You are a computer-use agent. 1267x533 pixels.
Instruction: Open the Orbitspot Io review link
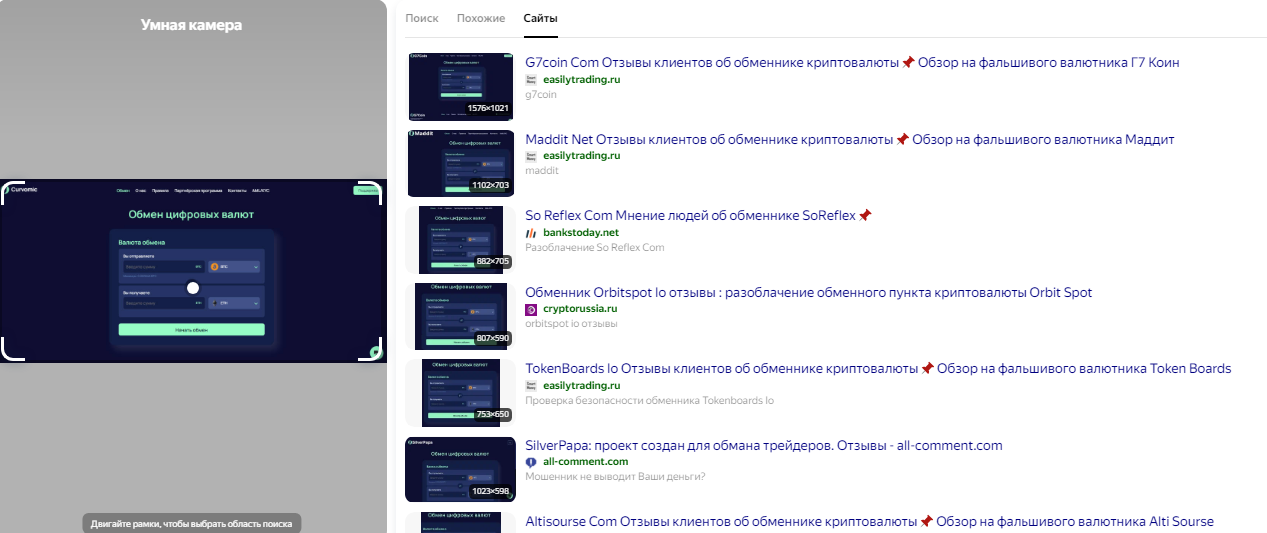pos(809,292)
